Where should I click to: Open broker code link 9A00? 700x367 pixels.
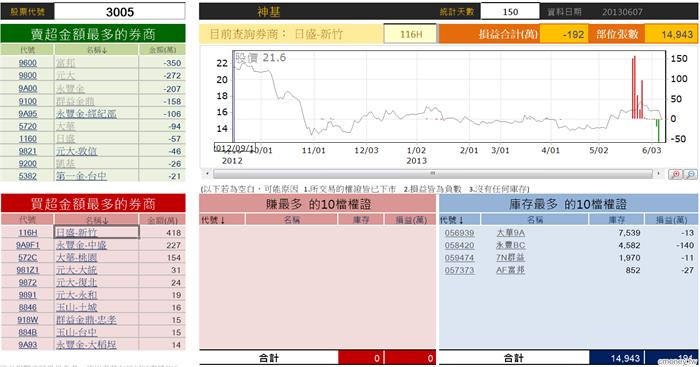click(28, 88)
